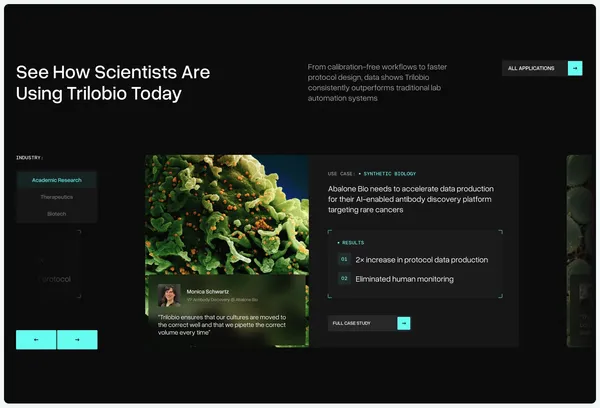
Task: Switch to the Therapeutics industry filter
Action: [x=57, y=197]
